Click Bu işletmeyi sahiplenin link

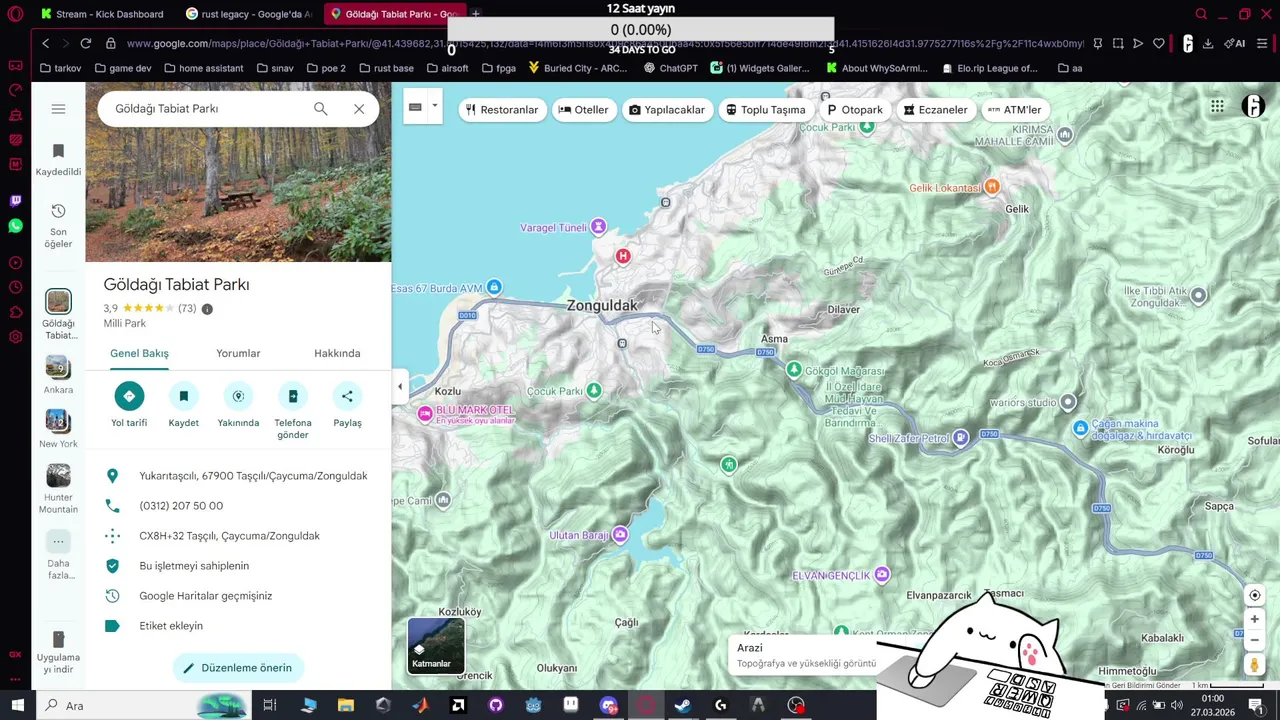194,566
